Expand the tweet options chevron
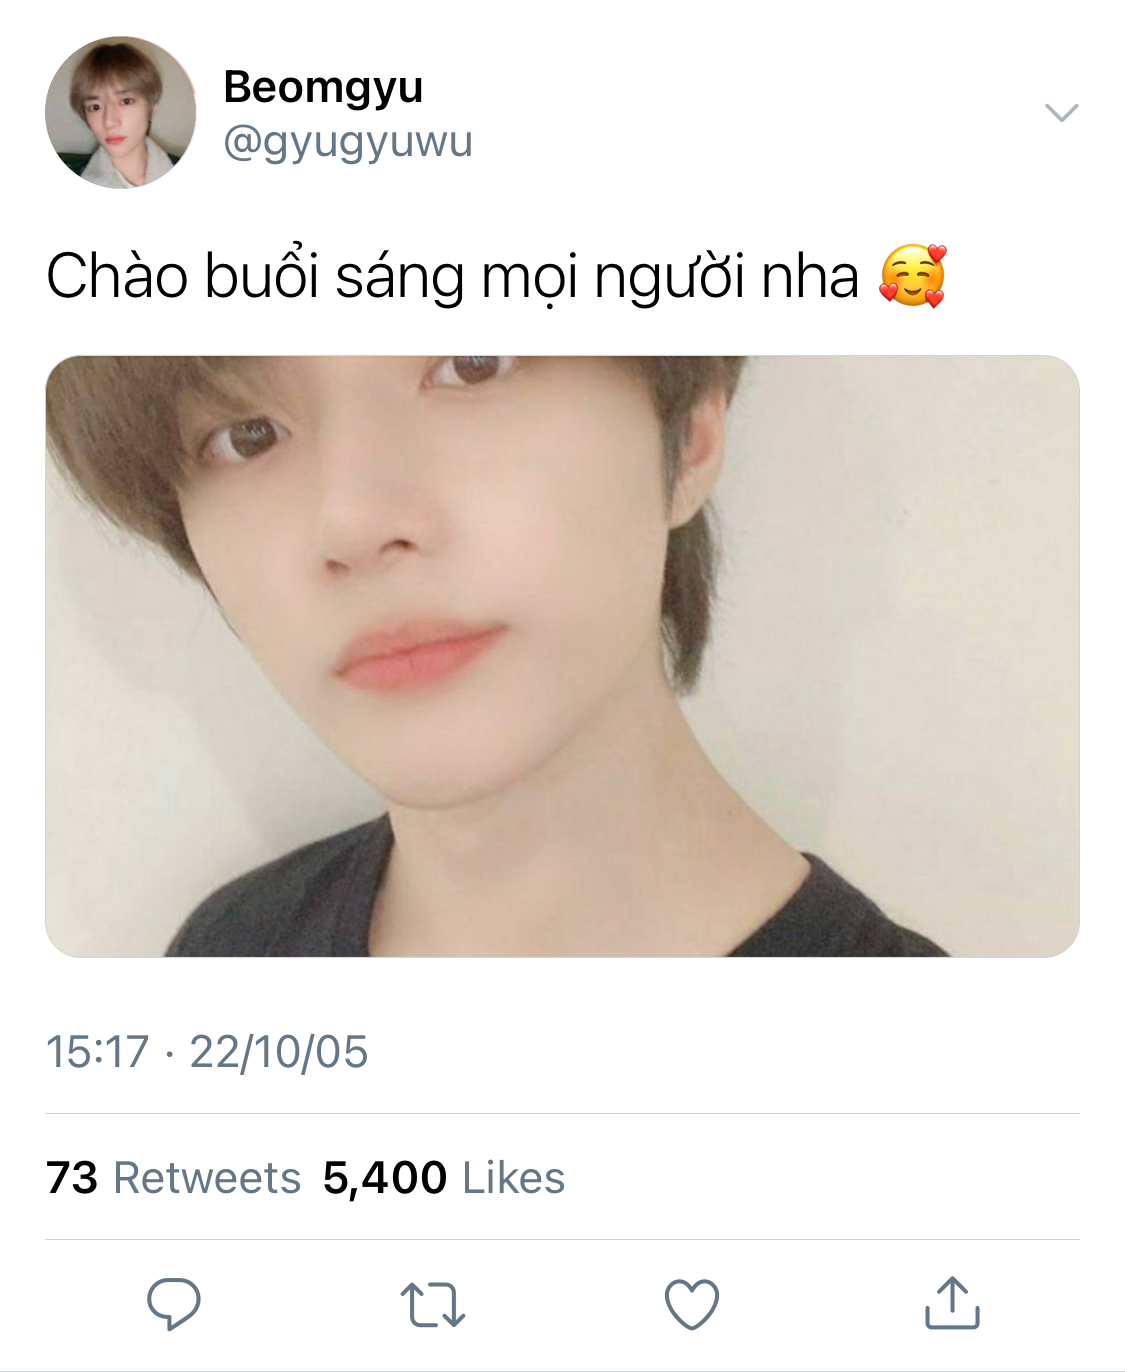 1061,112
